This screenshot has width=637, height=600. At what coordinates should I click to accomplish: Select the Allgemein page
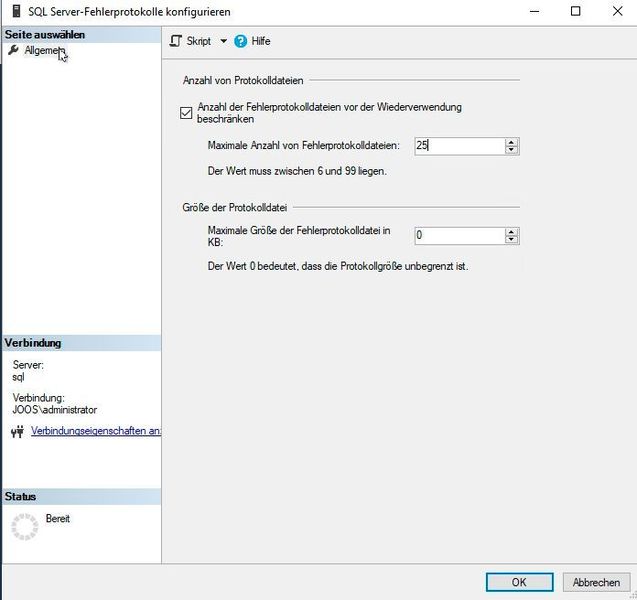coord(45,50)
